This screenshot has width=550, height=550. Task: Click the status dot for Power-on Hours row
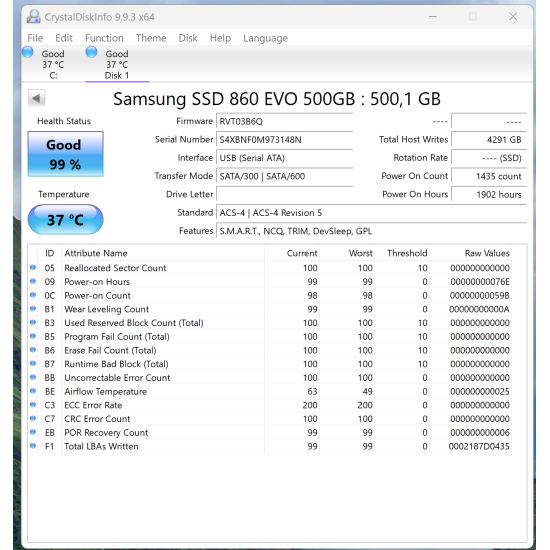pyautogui.click(x=33, y=281)
